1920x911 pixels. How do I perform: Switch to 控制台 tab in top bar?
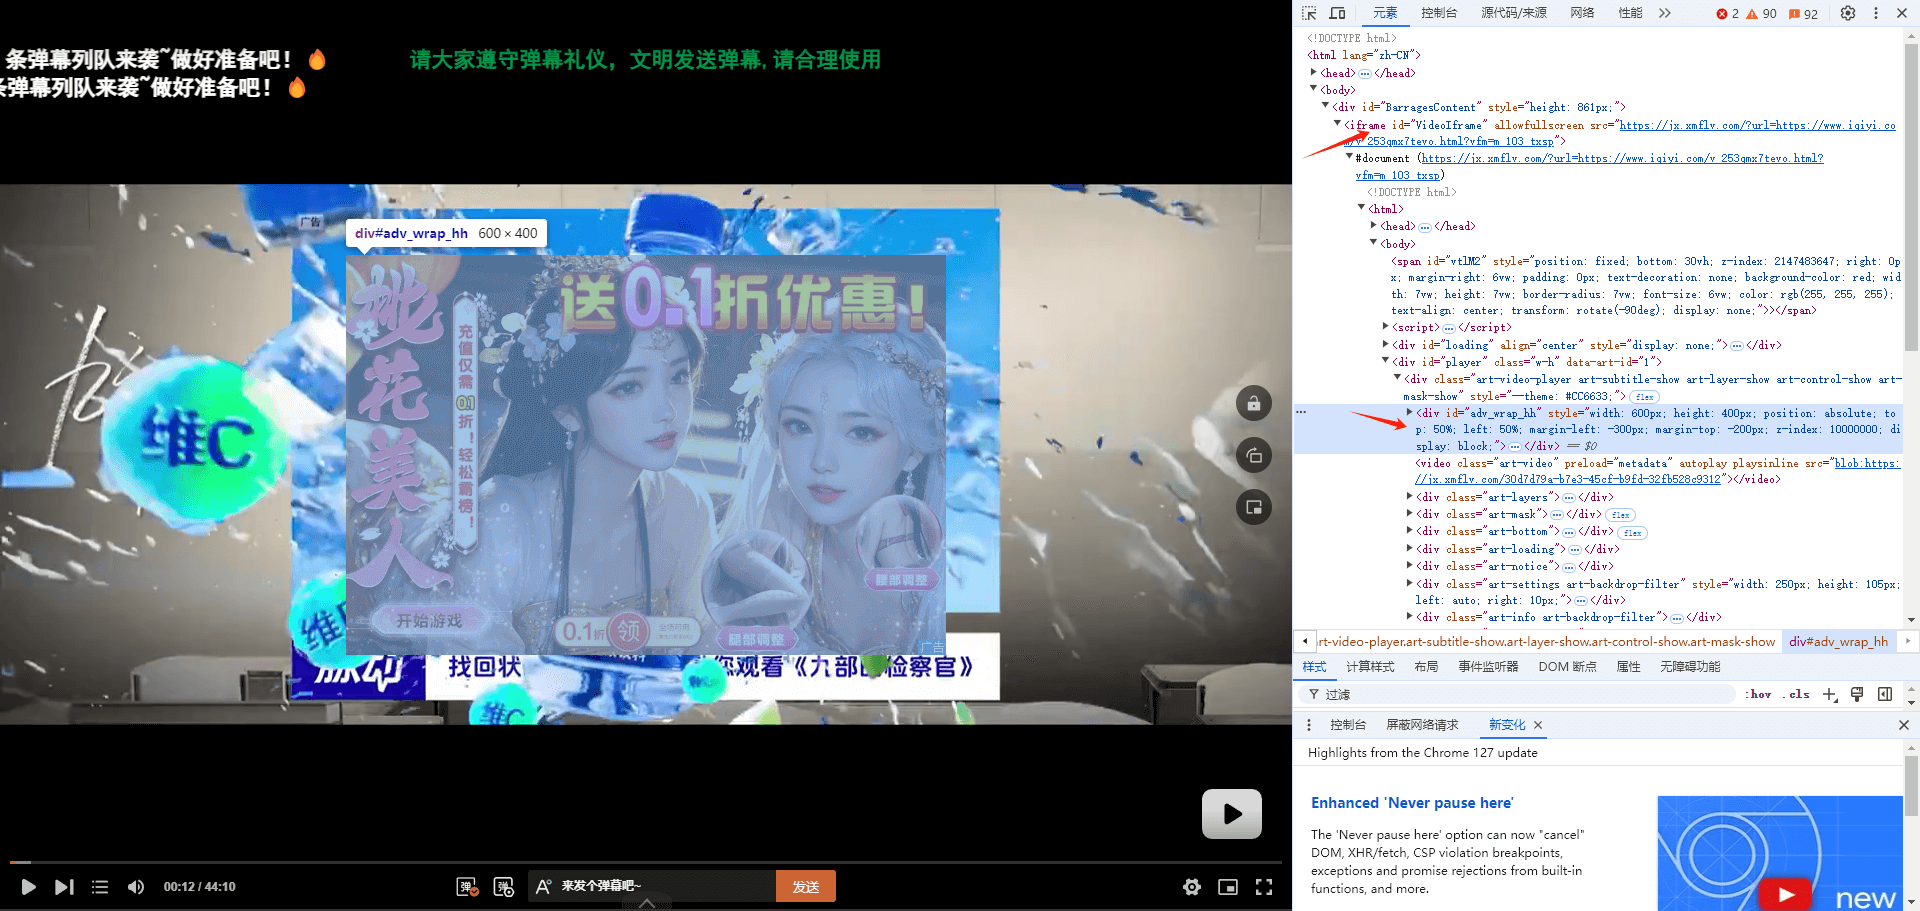(x=1439, y=13)
